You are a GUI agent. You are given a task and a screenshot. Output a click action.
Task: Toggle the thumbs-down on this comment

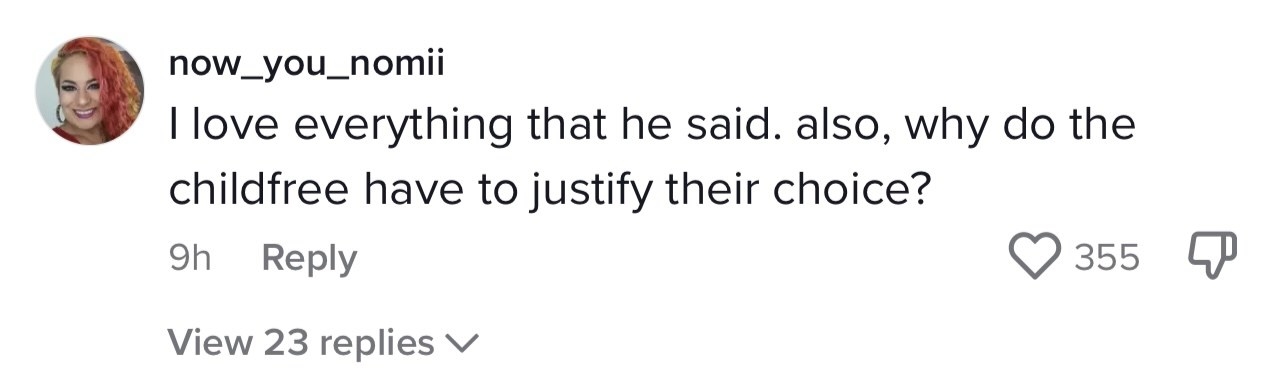point(1211,257)
